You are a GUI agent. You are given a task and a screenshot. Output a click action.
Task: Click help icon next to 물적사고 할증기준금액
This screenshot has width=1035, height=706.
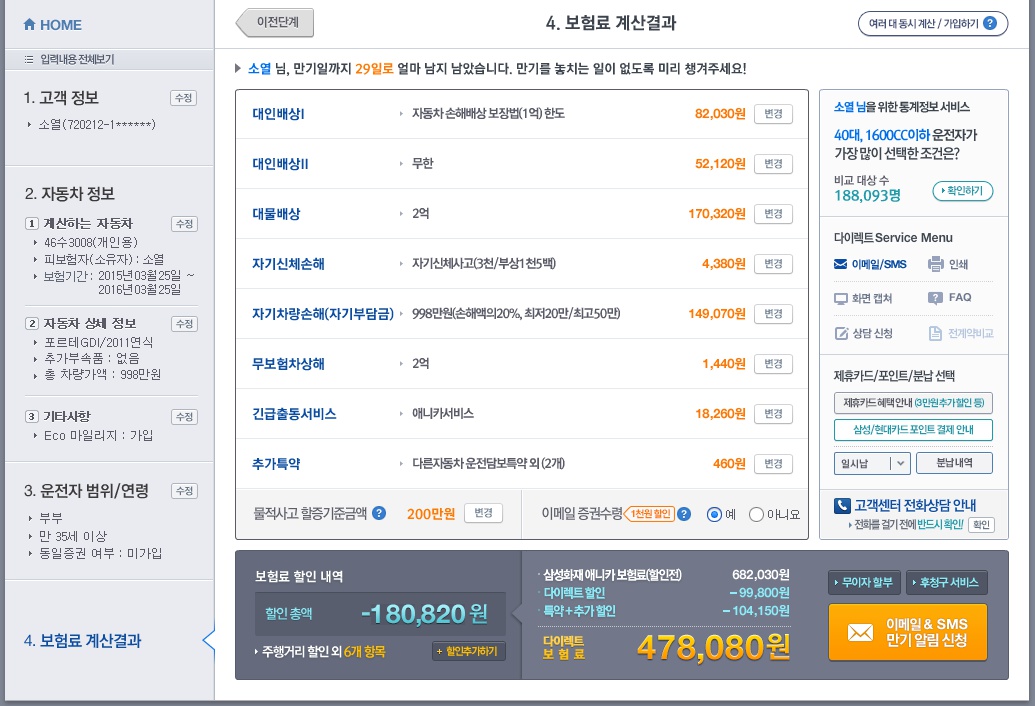379,514
